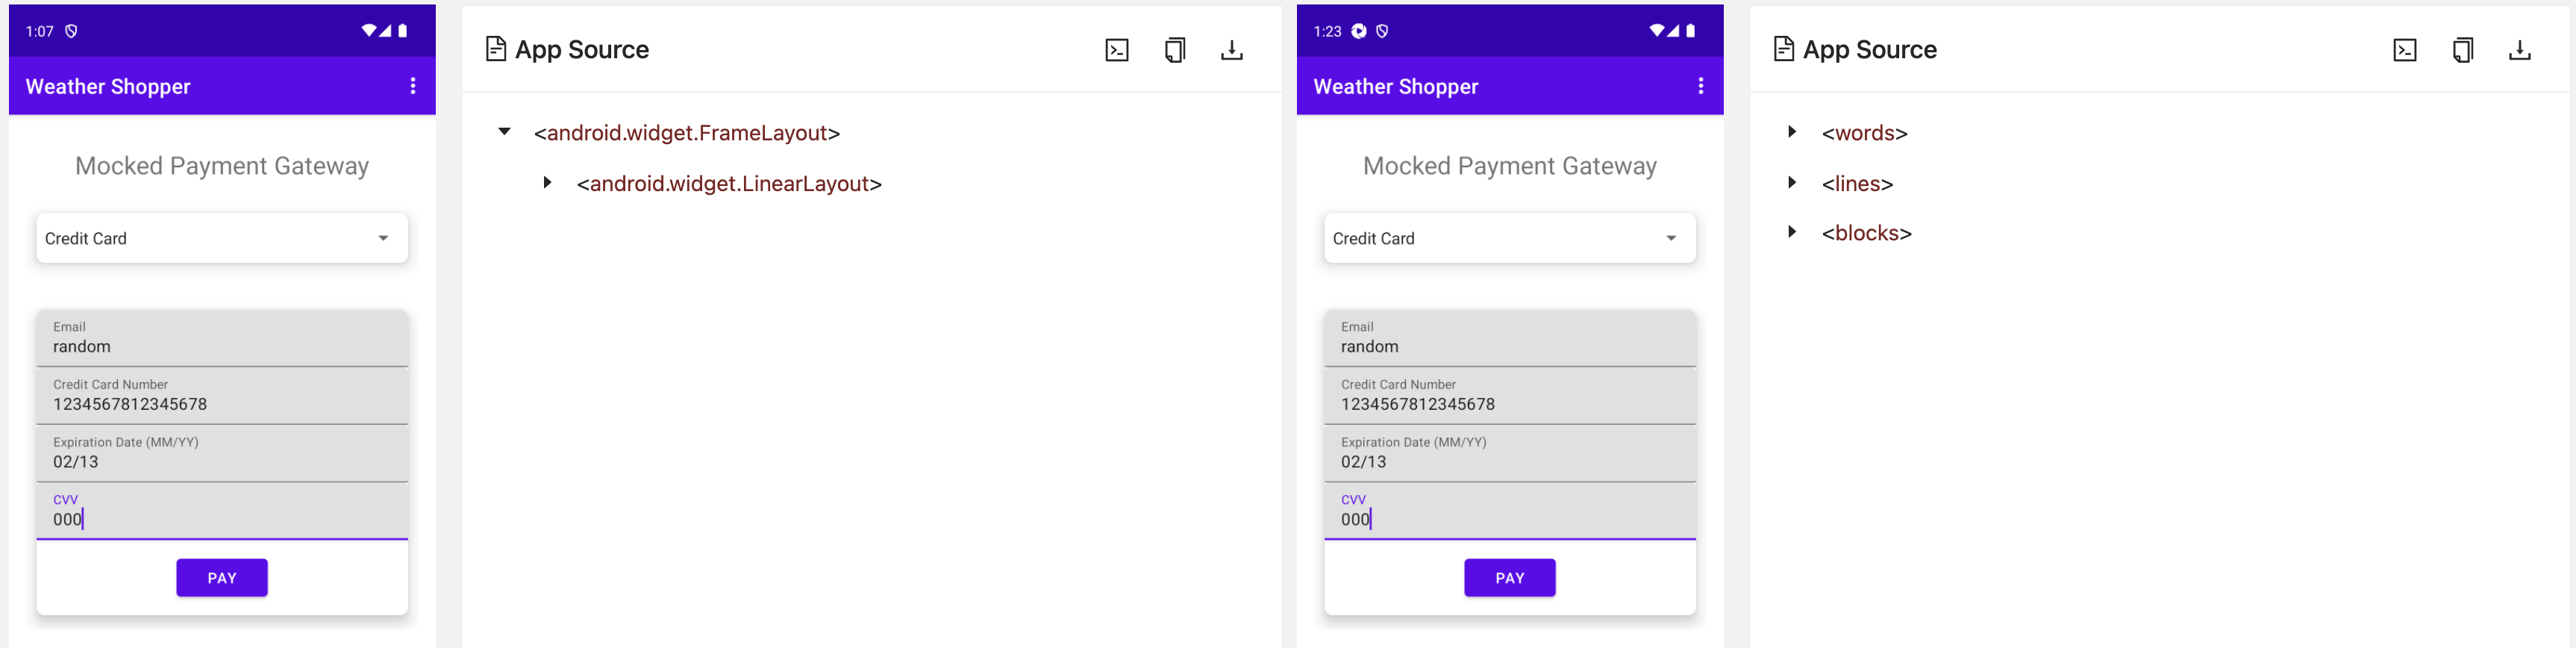Tap PAY button in right phone screen
Screen dimensions: 2576x648
click(1510, 578)
